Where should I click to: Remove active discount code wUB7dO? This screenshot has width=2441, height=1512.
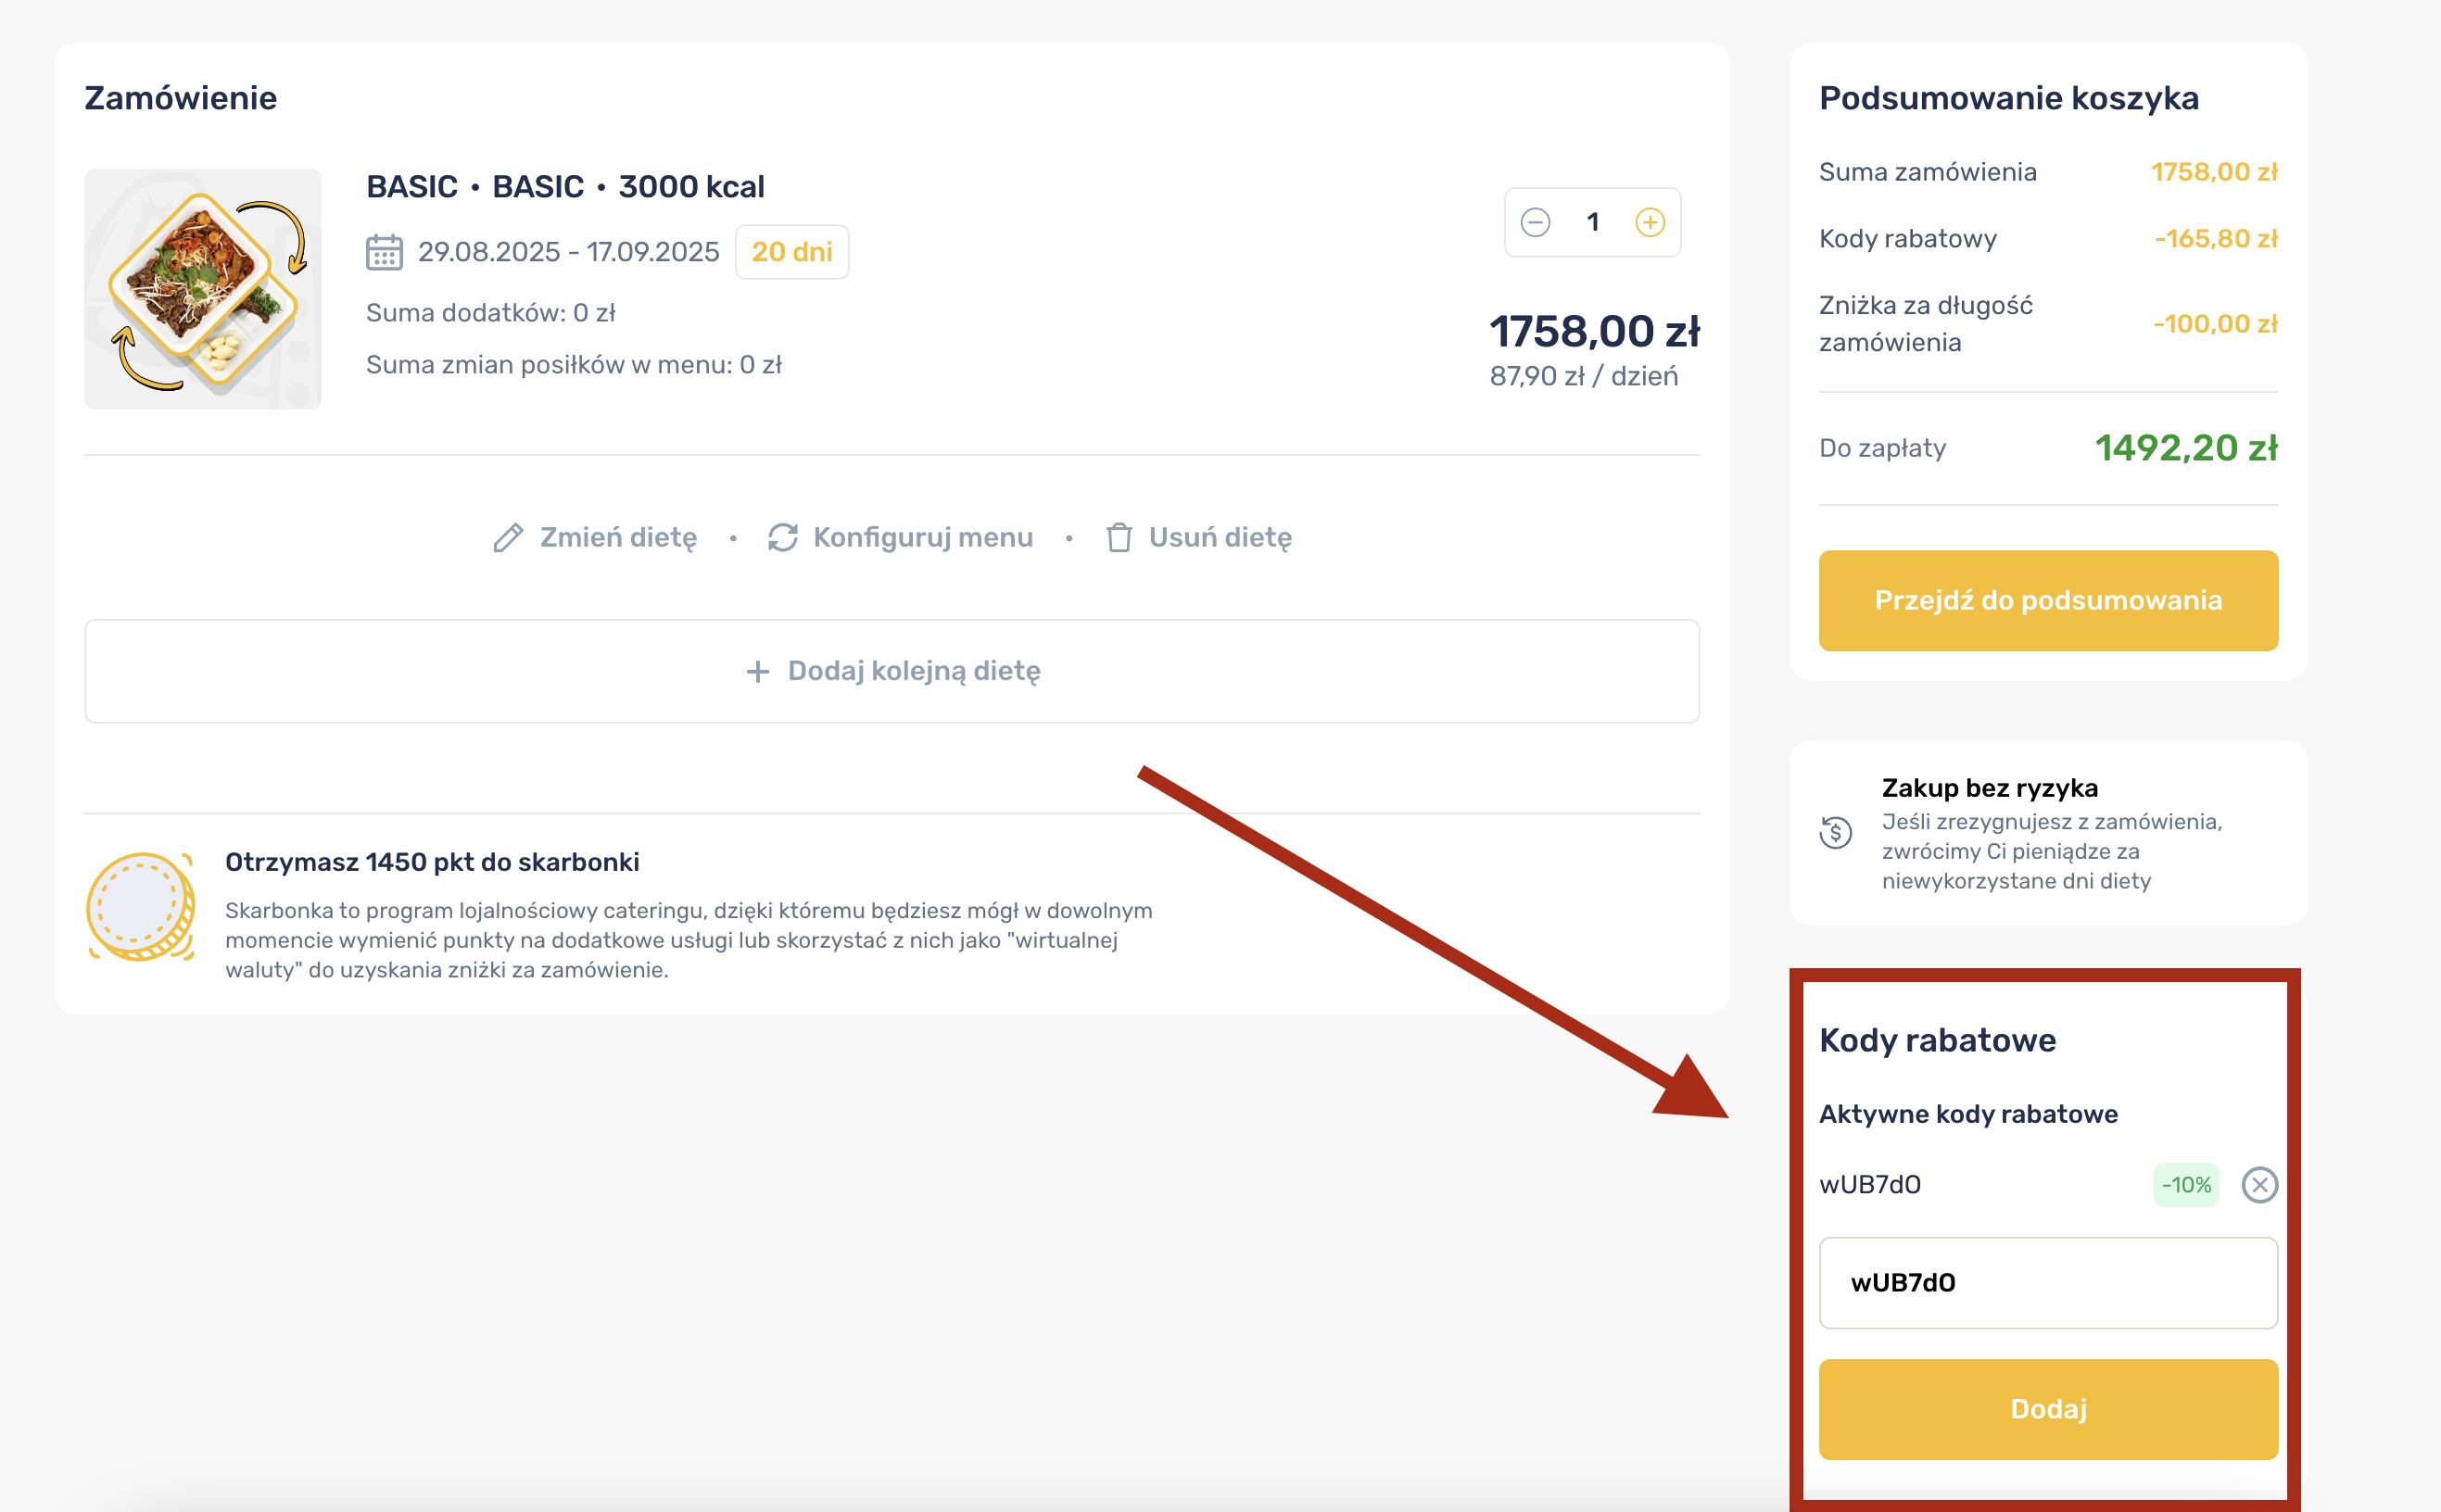click(x=2259, y=1185)
